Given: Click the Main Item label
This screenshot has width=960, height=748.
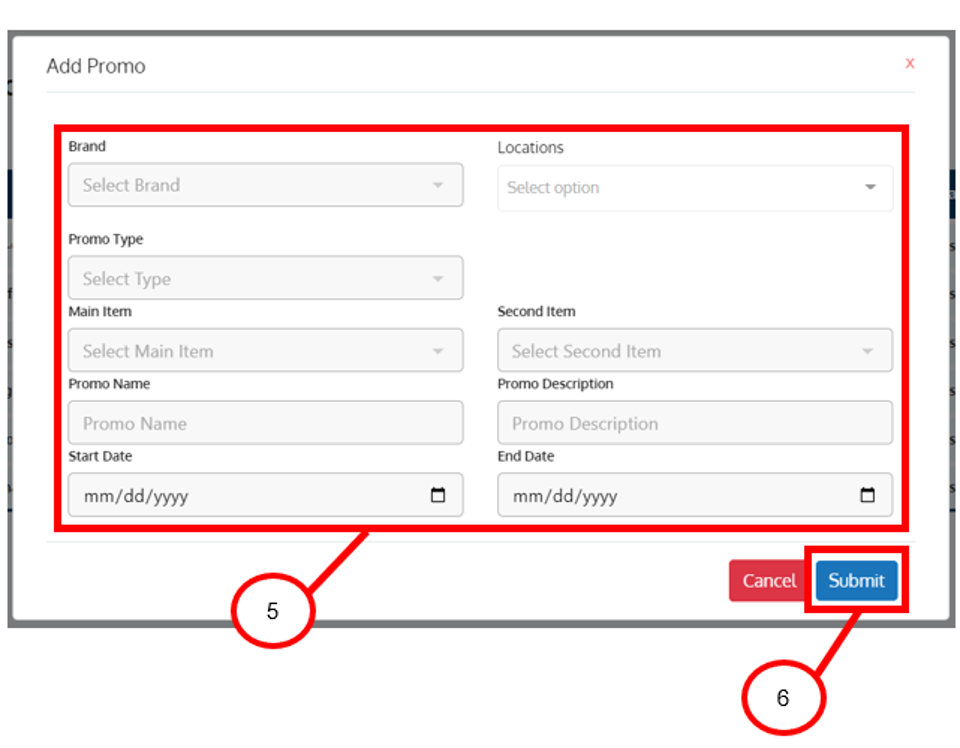Looking at the screenshot, I should tap(100, 312).
